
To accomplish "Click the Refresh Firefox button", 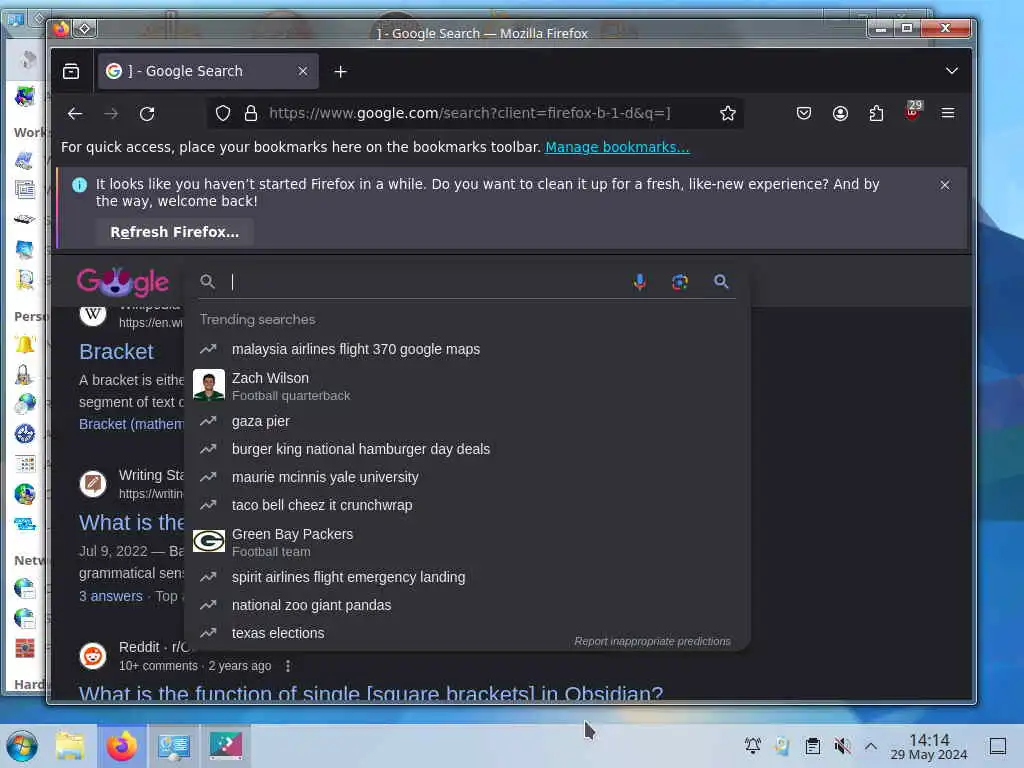I will pos(174,232).
